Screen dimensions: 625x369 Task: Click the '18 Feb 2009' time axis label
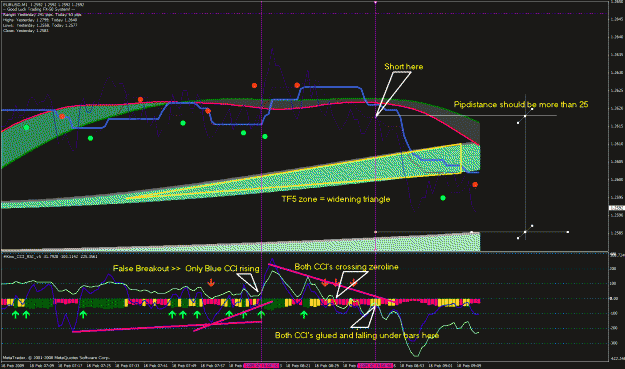[12, 365]
